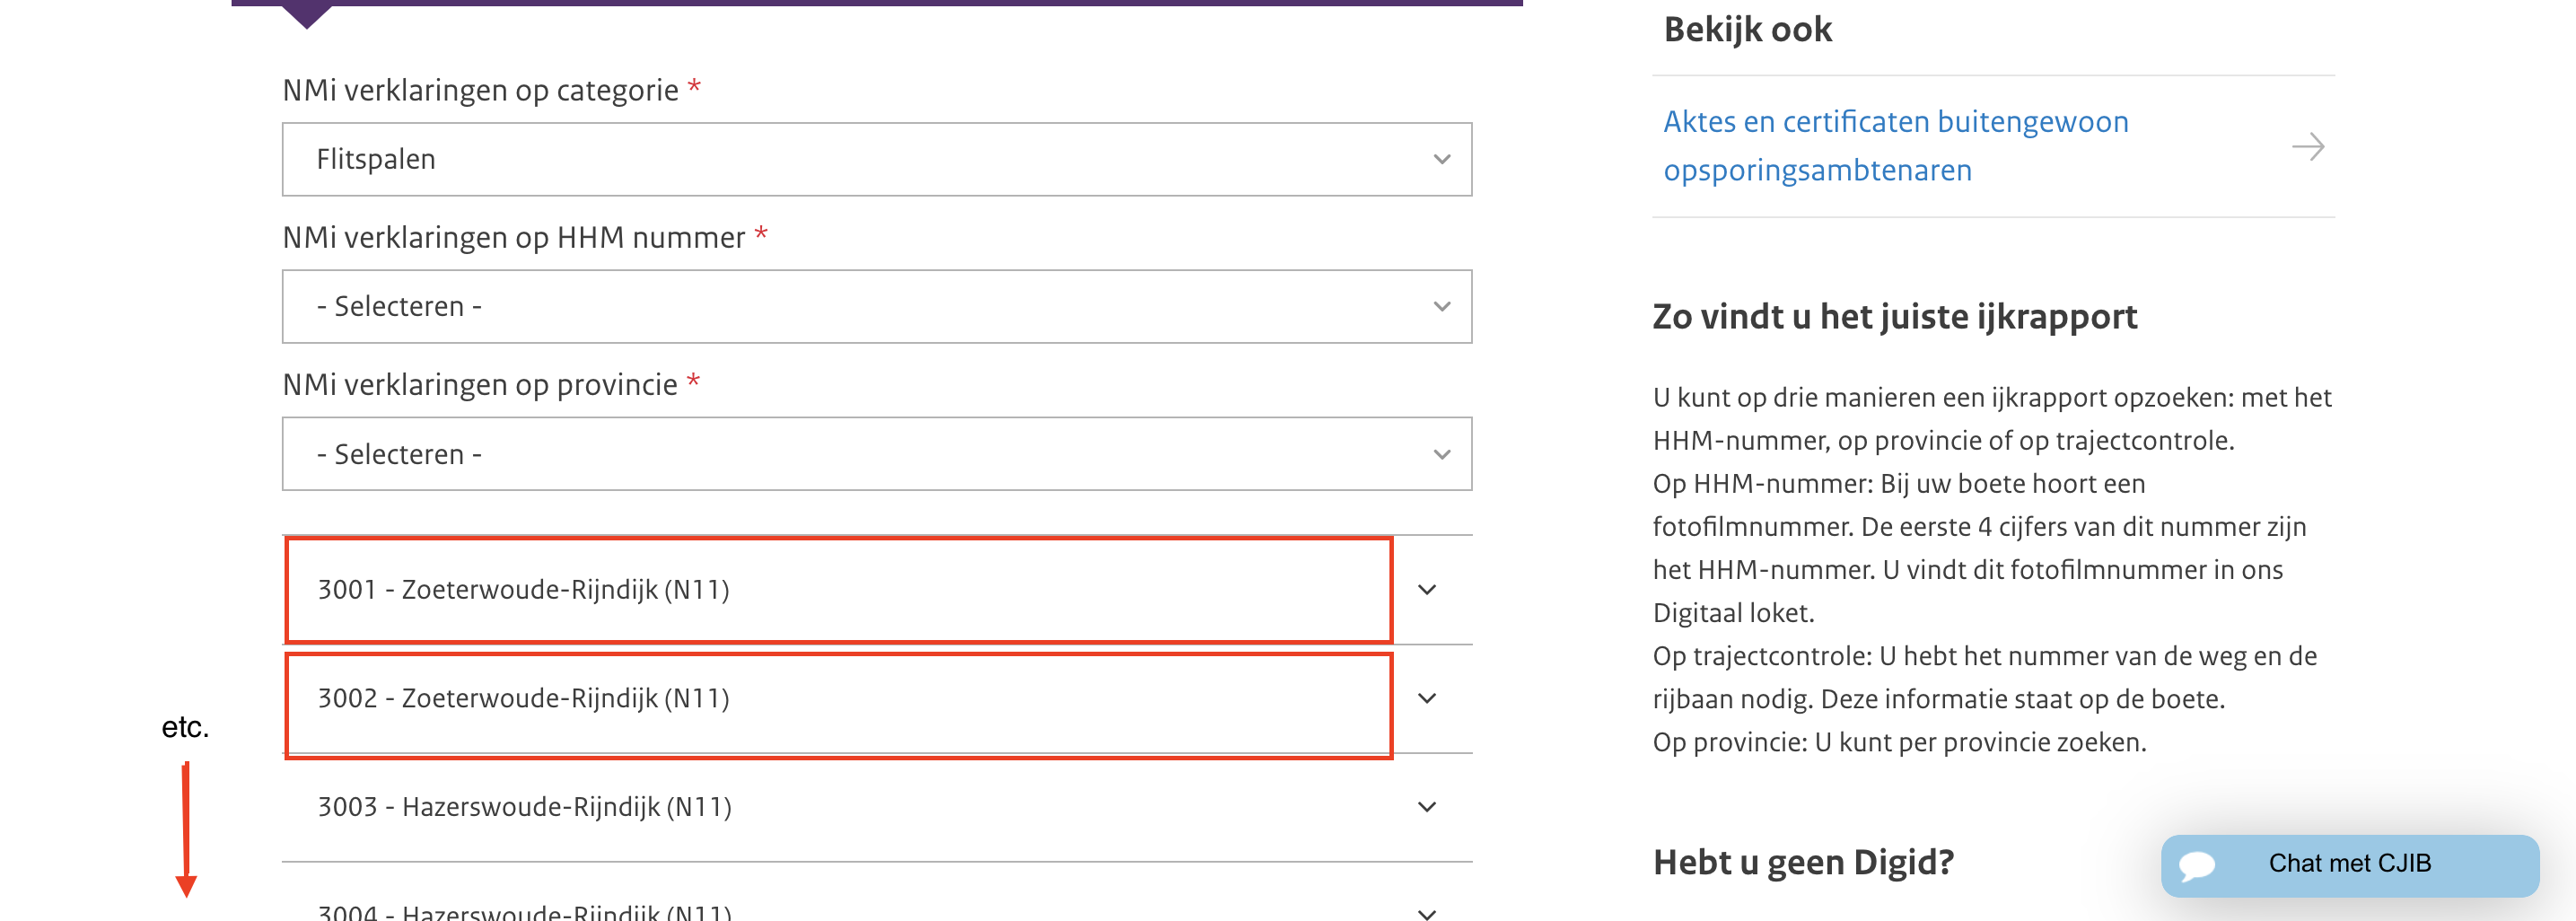Open the Flitspalen categorie dropdown
The height and width of the screenshot is (921, 2576).
click(x=875, y=159)
